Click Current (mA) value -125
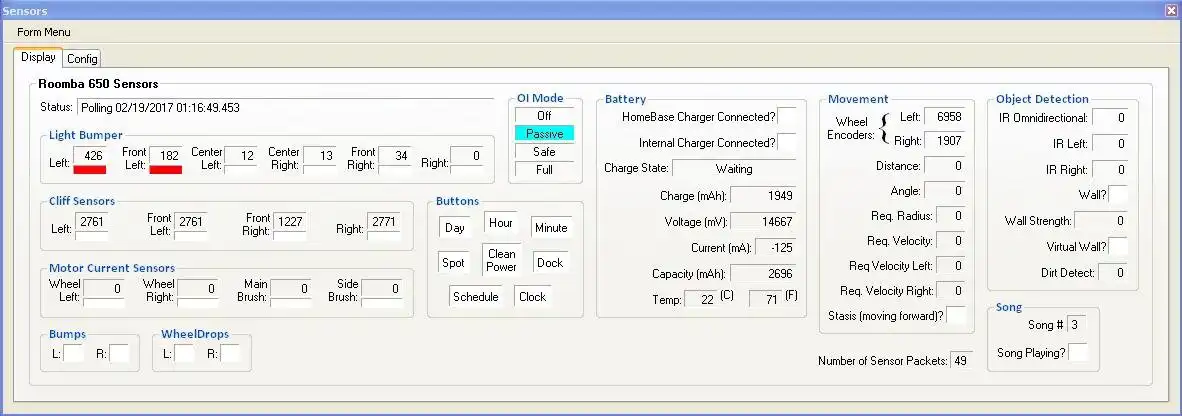1182x416 pixels. click(x=775, y=248)
